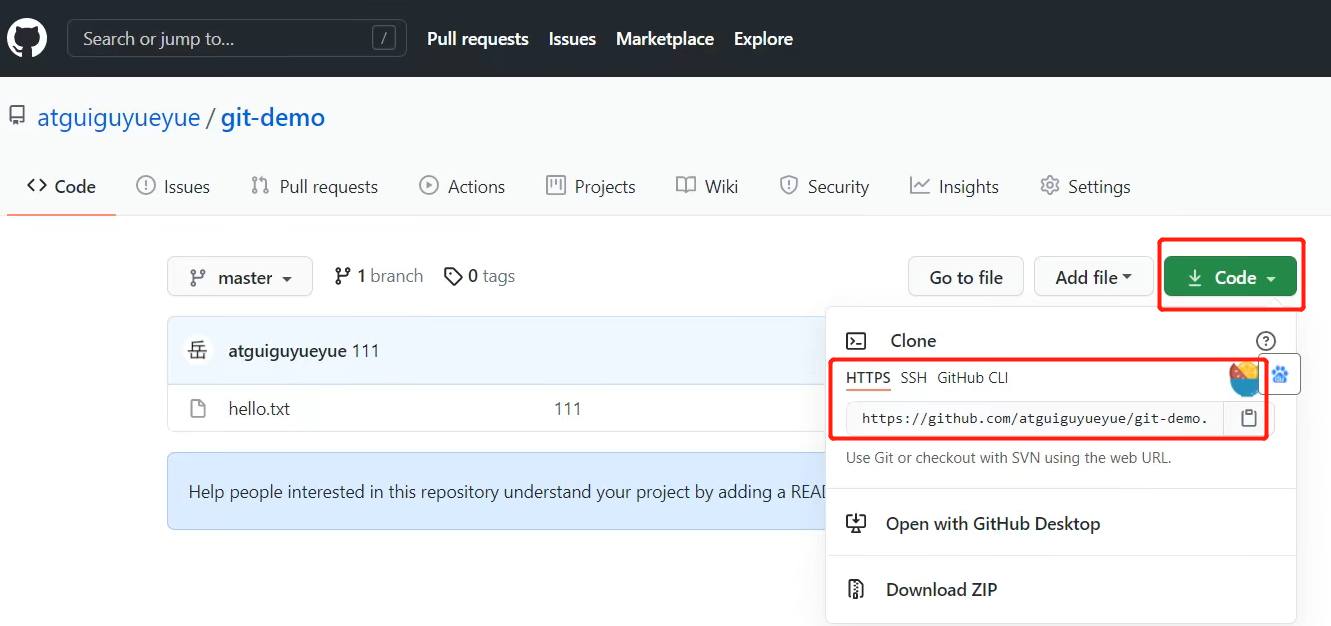
Task: Open the master branch dropdown
Action: [240, 277]
